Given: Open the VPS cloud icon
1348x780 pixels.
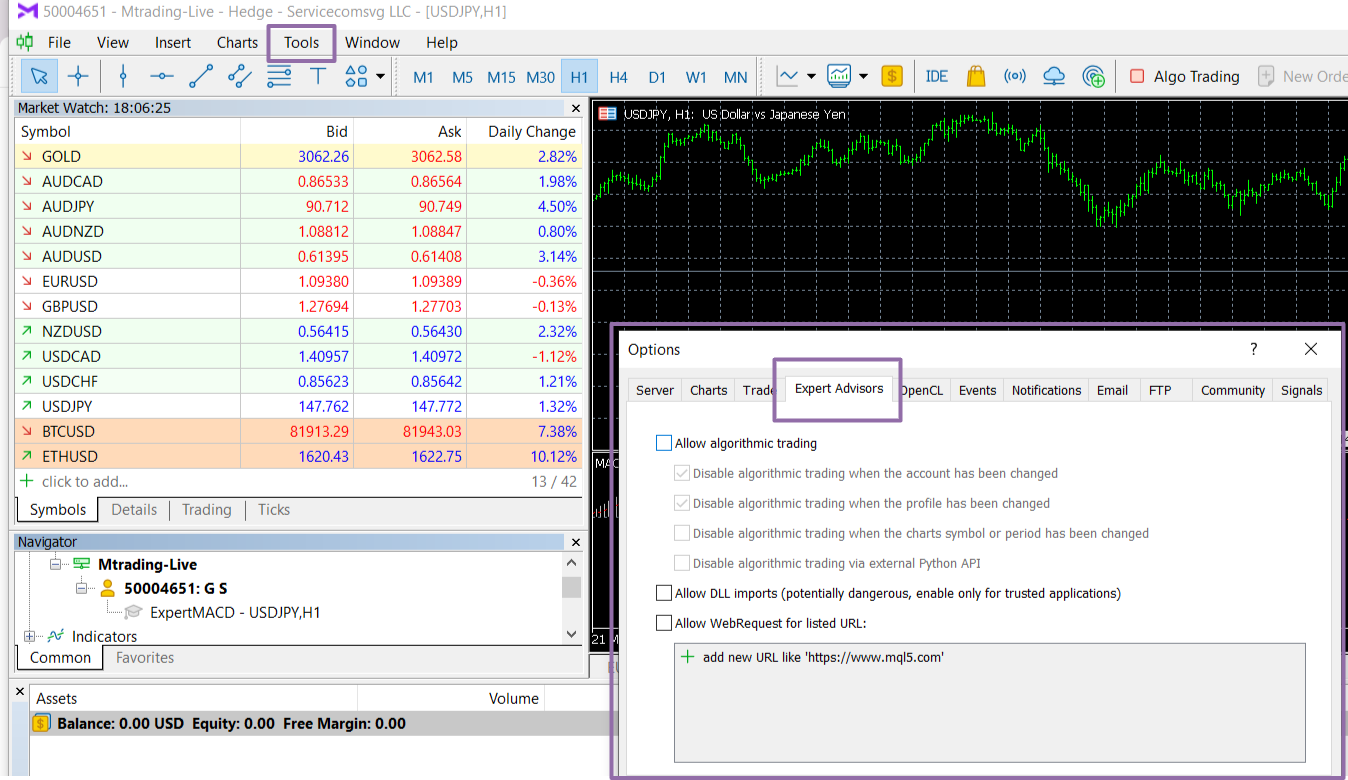Looking at the screenshot, I should (1054, 76).
